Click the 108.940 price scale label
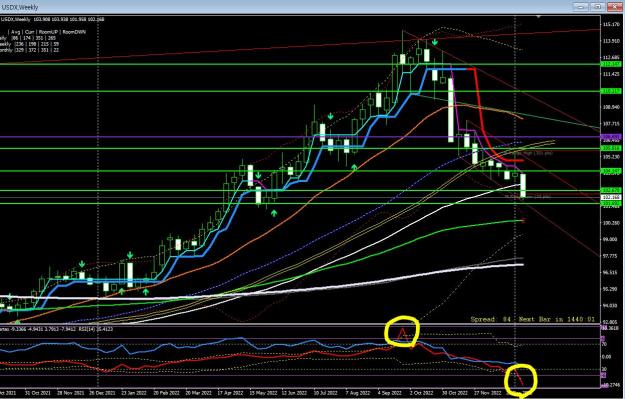Image resolution: width=625 pixels, height=399 pixels. 611,107
